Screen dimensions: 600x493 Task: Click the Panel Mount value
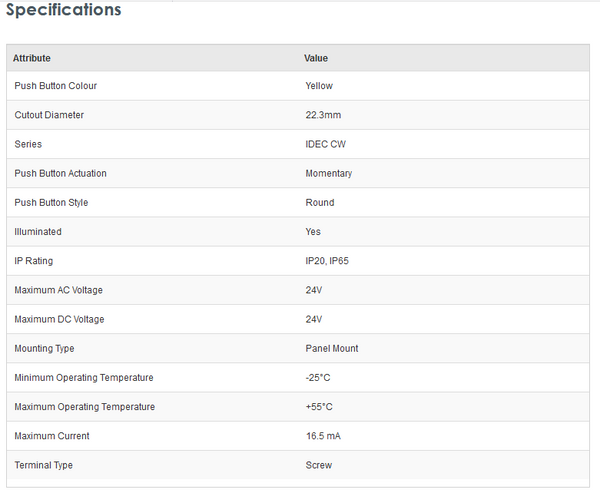click(x=331, y=348)
